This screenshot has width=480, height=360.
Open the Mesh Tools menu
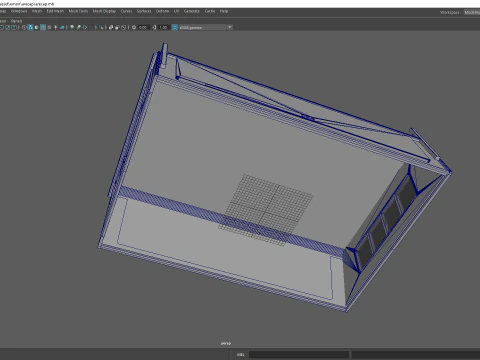[78, 11]
